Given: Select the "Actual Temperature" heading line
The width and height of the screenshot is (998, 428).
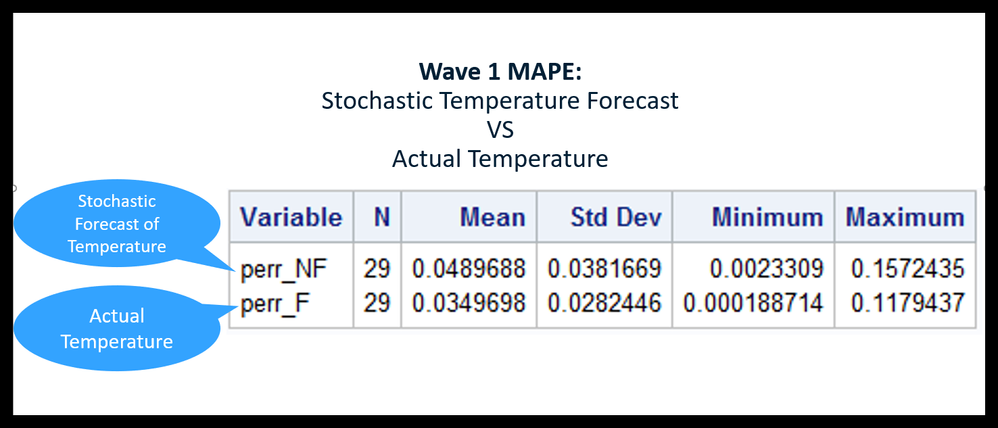Looking at the screenshot, I should (x=499, y=159).
